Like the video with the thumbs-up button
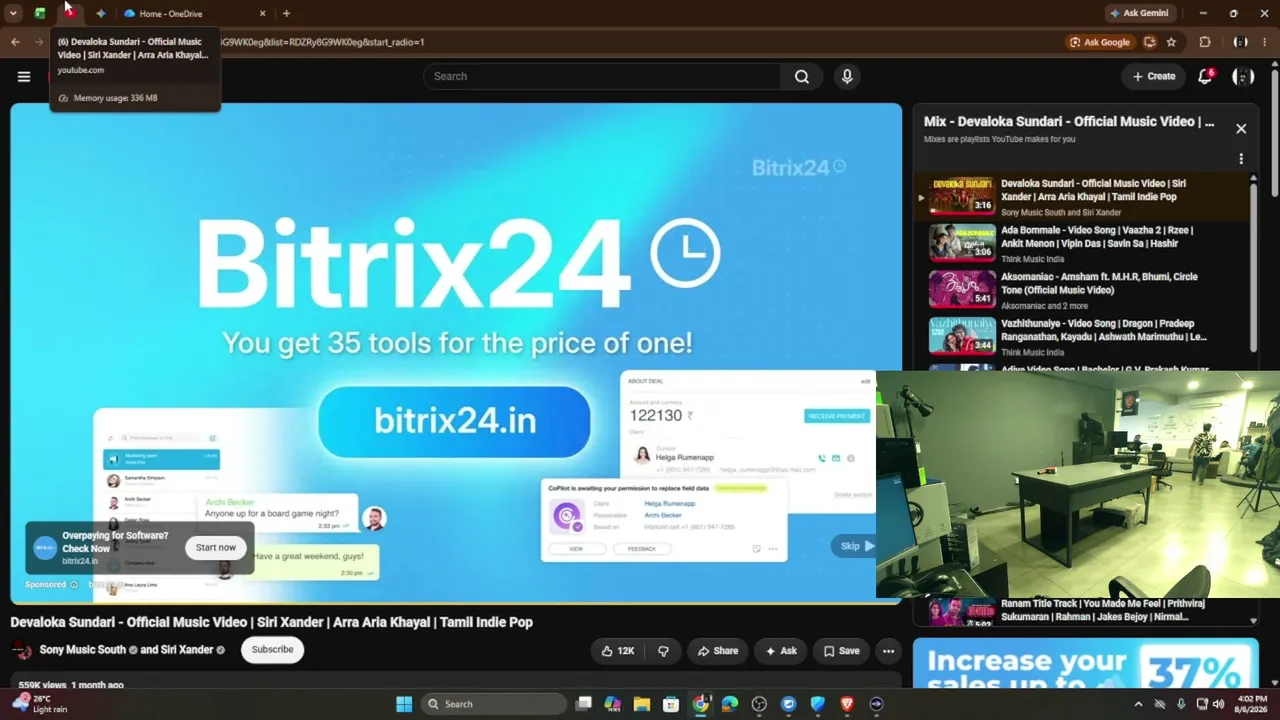Image resolution: width=1280 pixels, height=720 pixels. (x=618, y=651)
